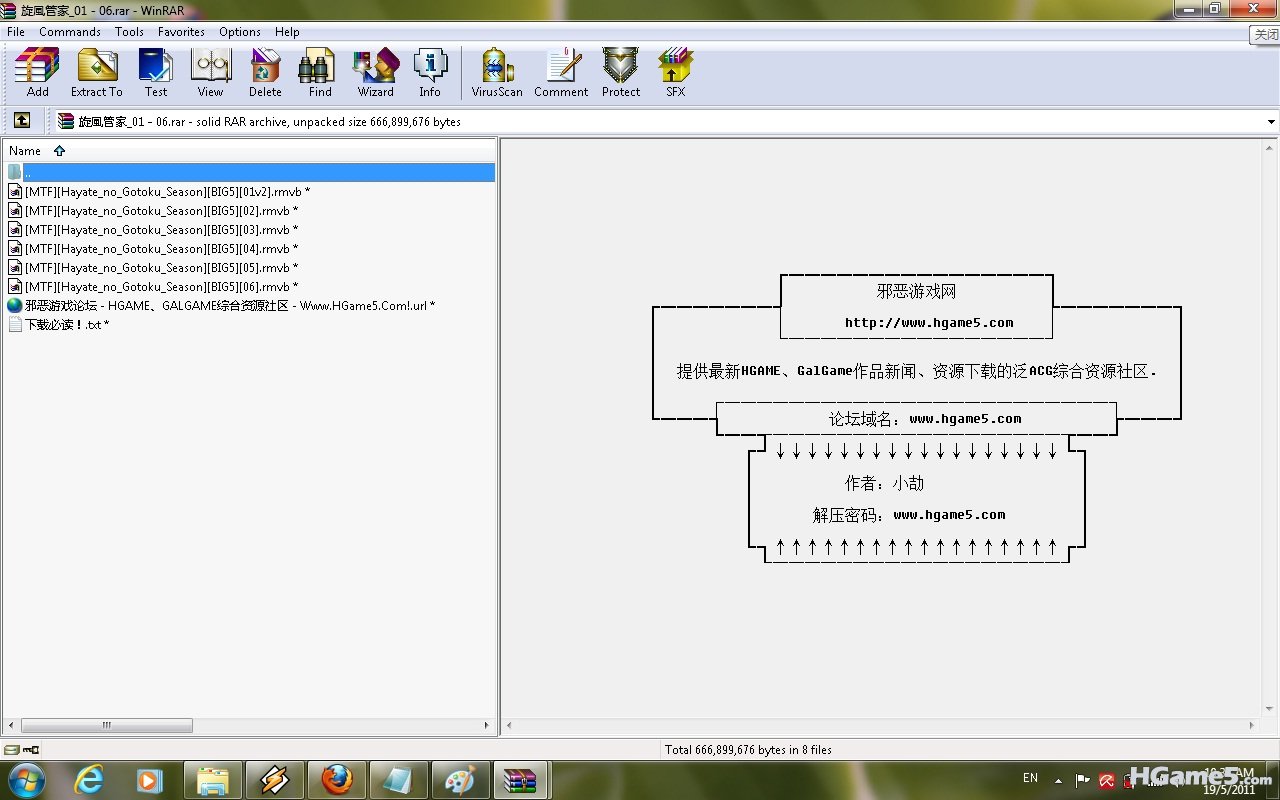The image size is (1280, 800).
Task: Open the Find files tool
Action: [320, 72]
